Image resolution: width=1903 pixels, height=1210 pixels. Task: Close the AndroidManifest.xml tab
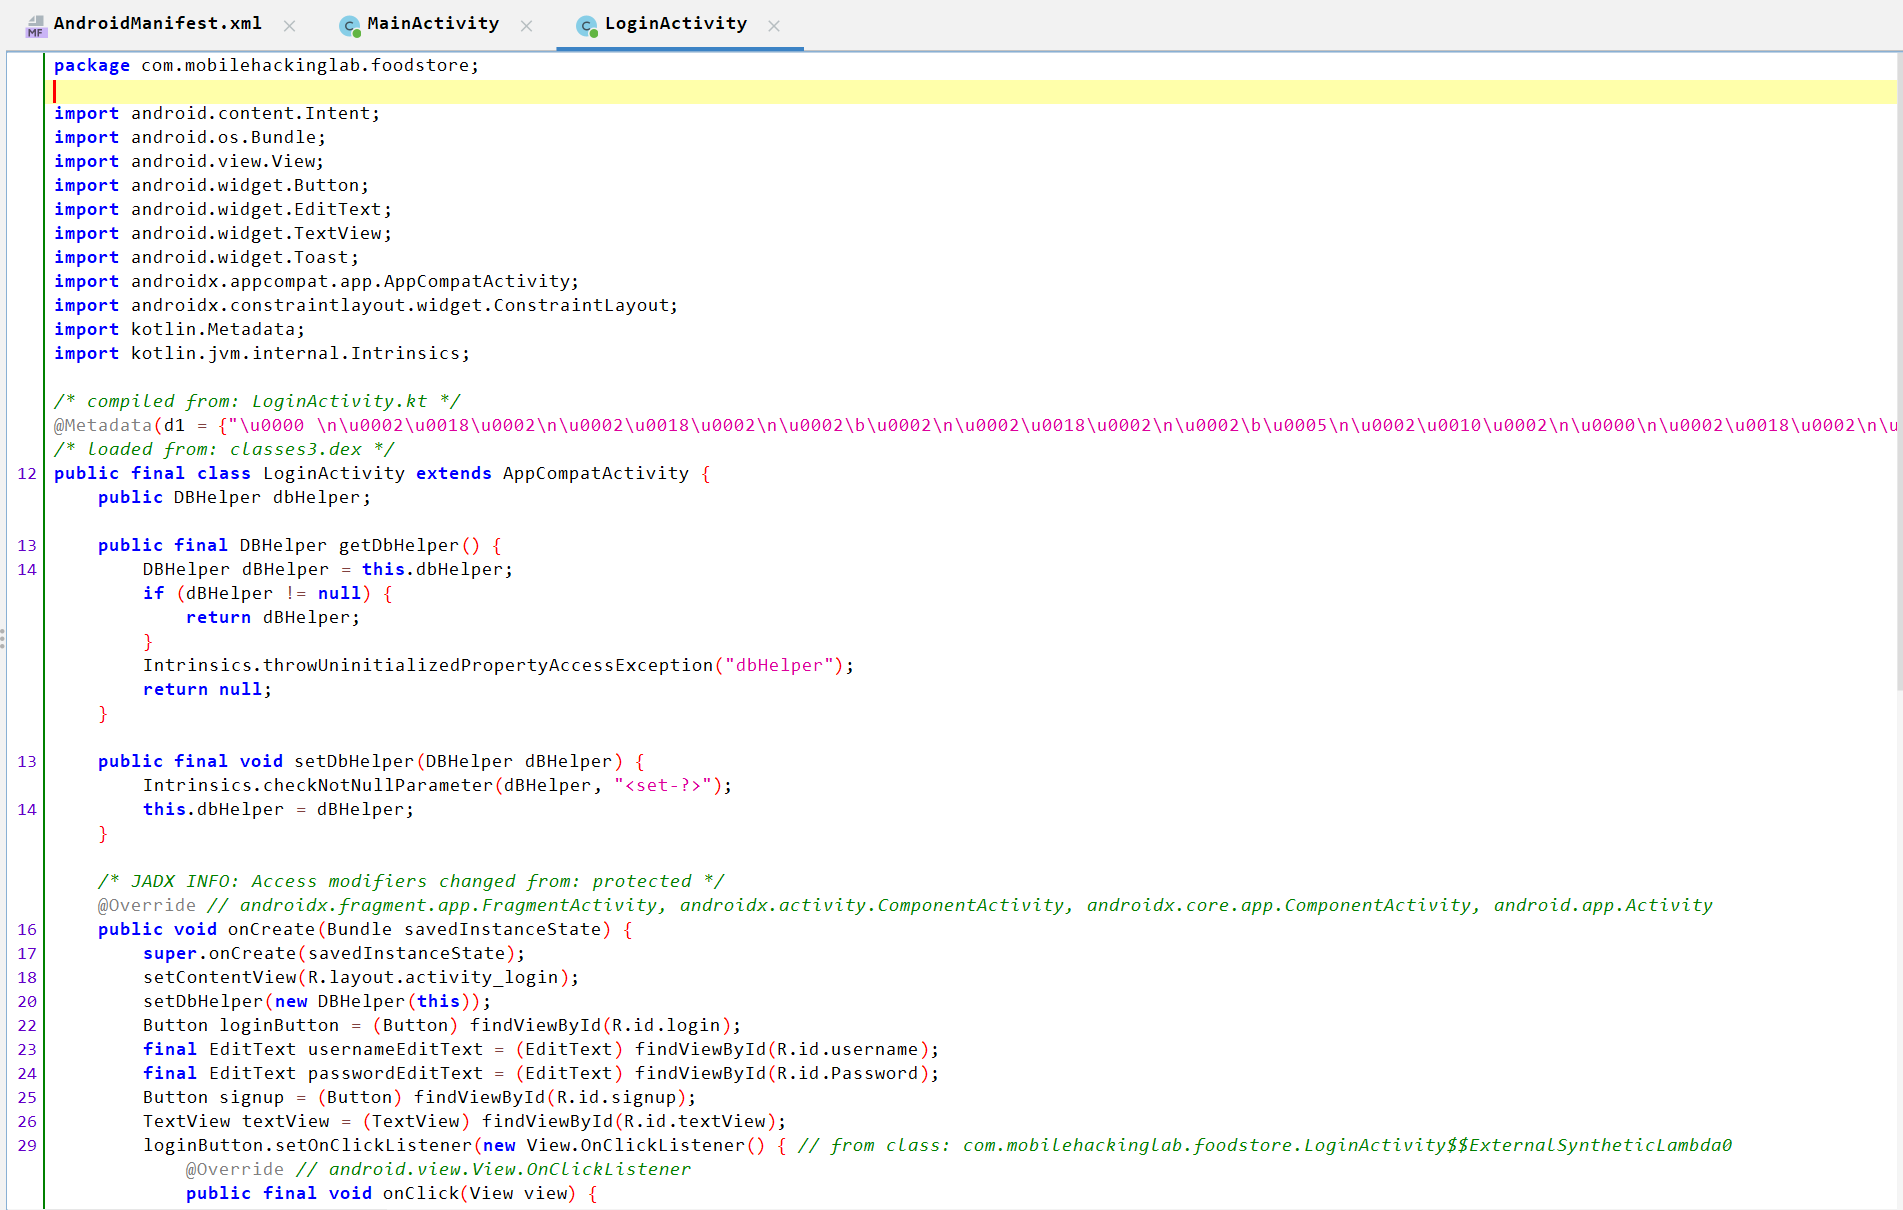coord(289,26)
